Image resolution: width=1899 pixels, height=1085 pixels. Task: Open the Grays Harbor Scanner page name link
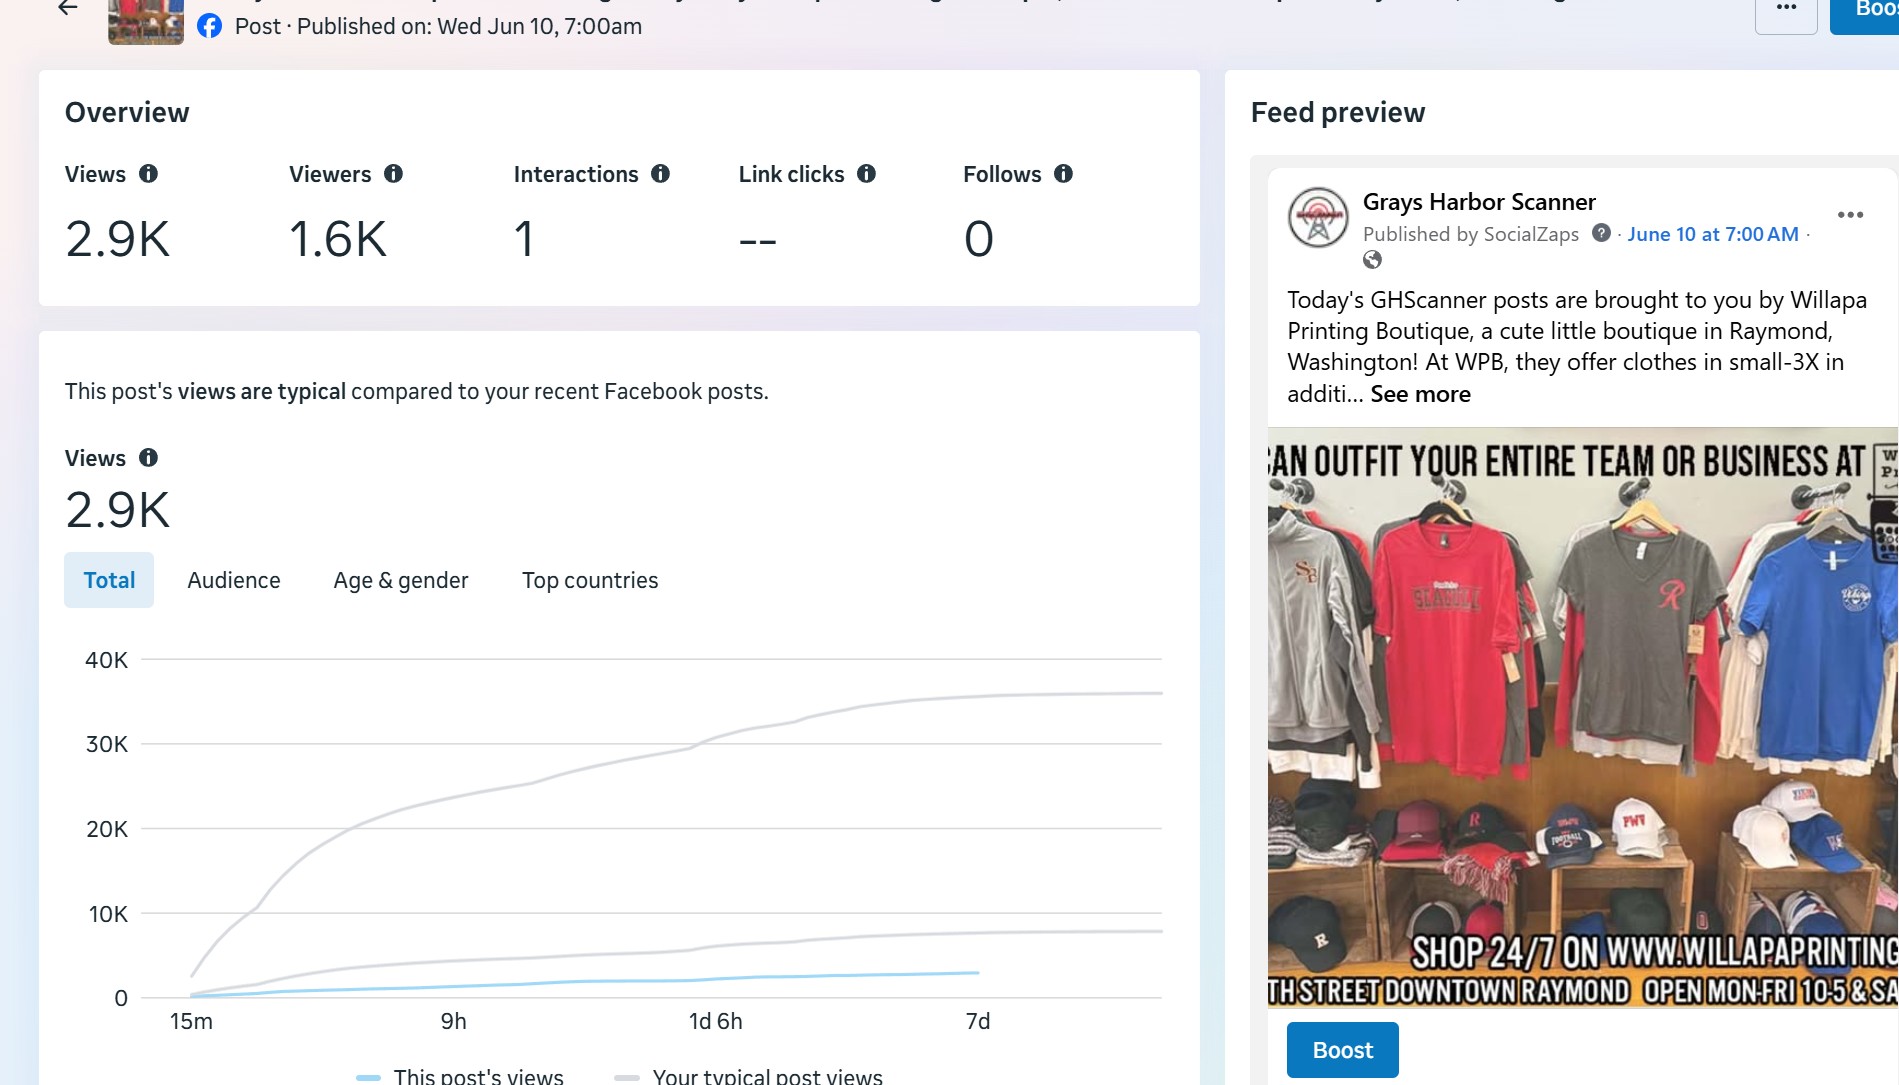tap(1479, 202)
